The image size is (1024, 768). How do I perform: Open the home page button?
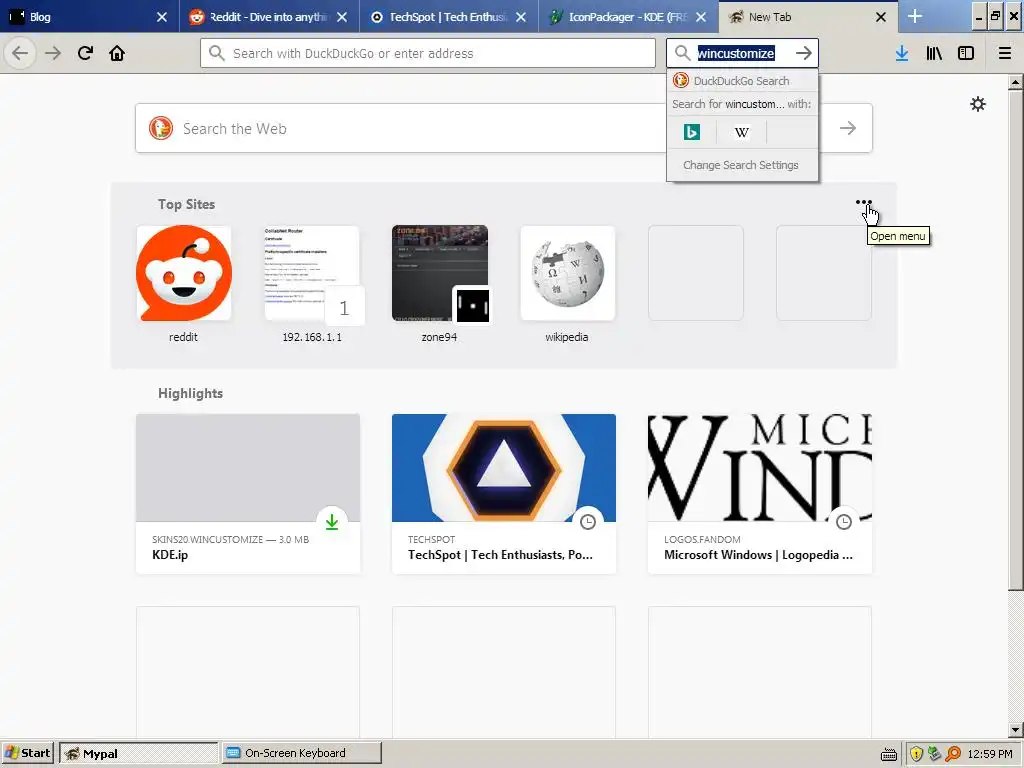[117, 53]
